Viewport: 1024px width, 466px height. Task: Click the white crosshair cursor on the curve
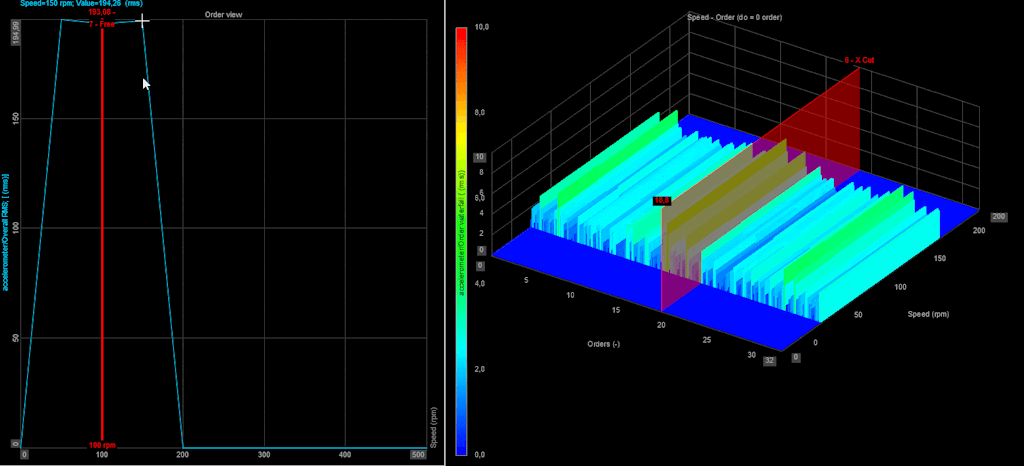click(x=142, y=21)
